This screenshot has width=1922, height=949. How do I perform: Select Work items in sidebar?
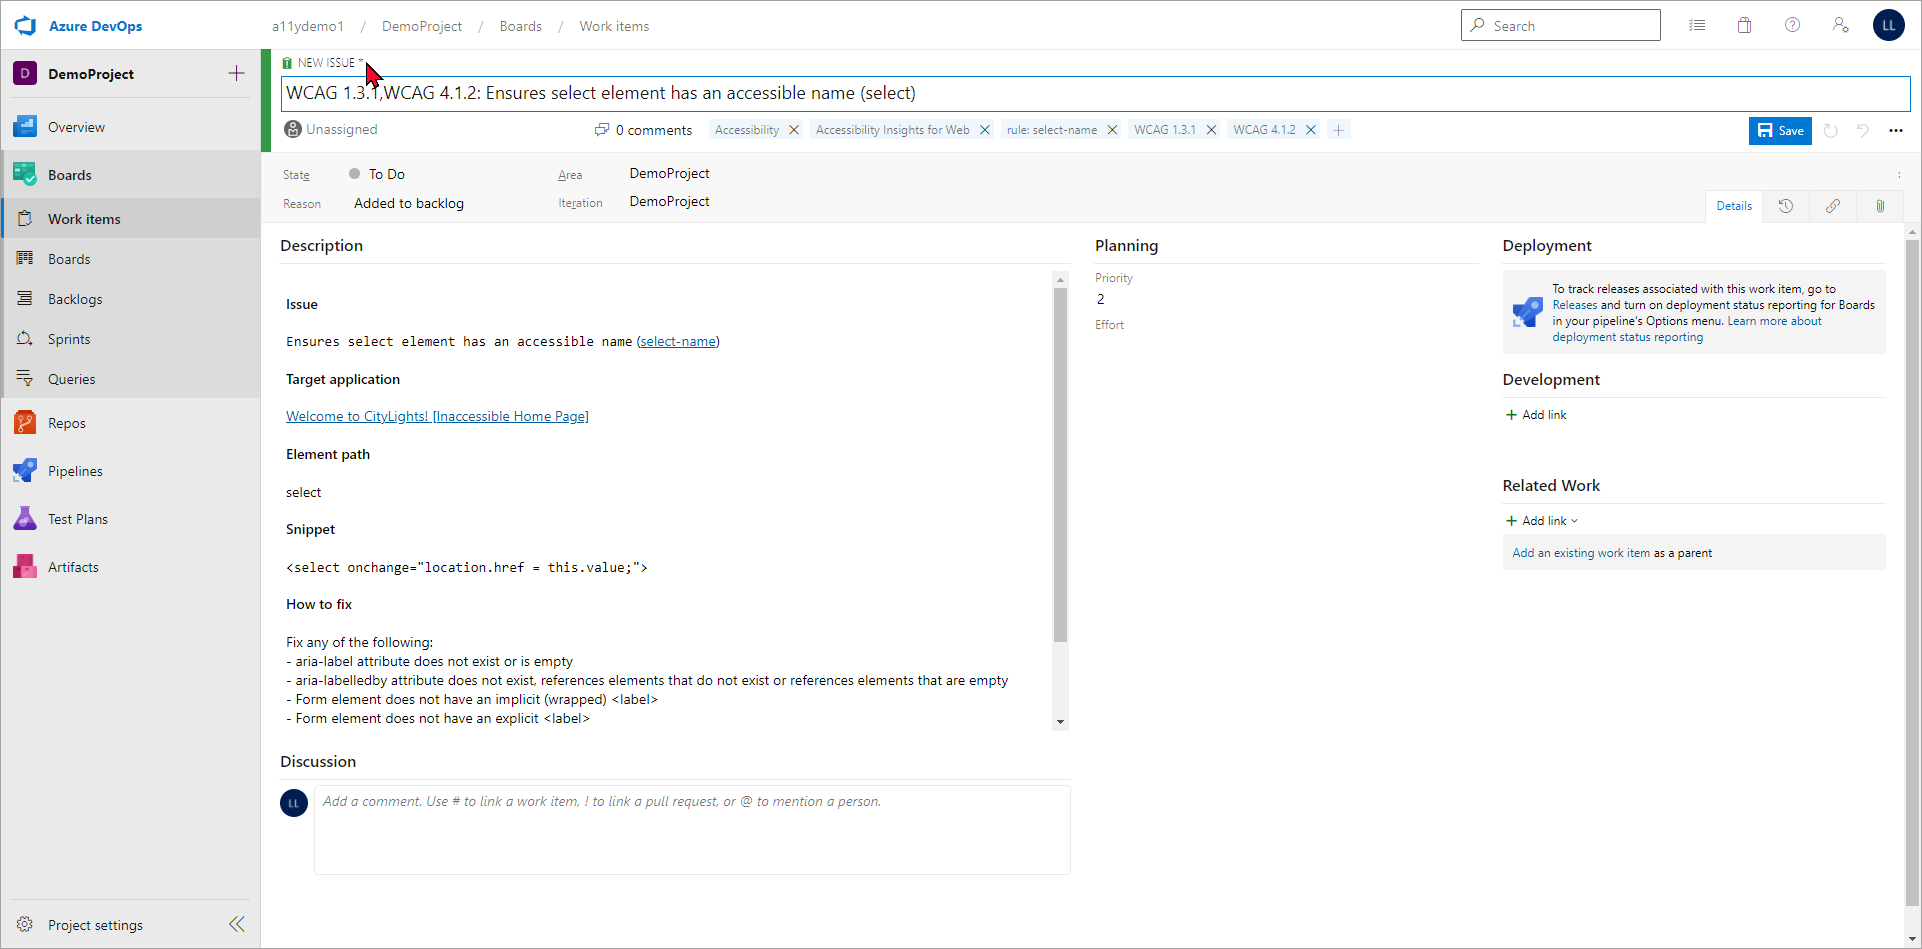[x=130, y=219]
